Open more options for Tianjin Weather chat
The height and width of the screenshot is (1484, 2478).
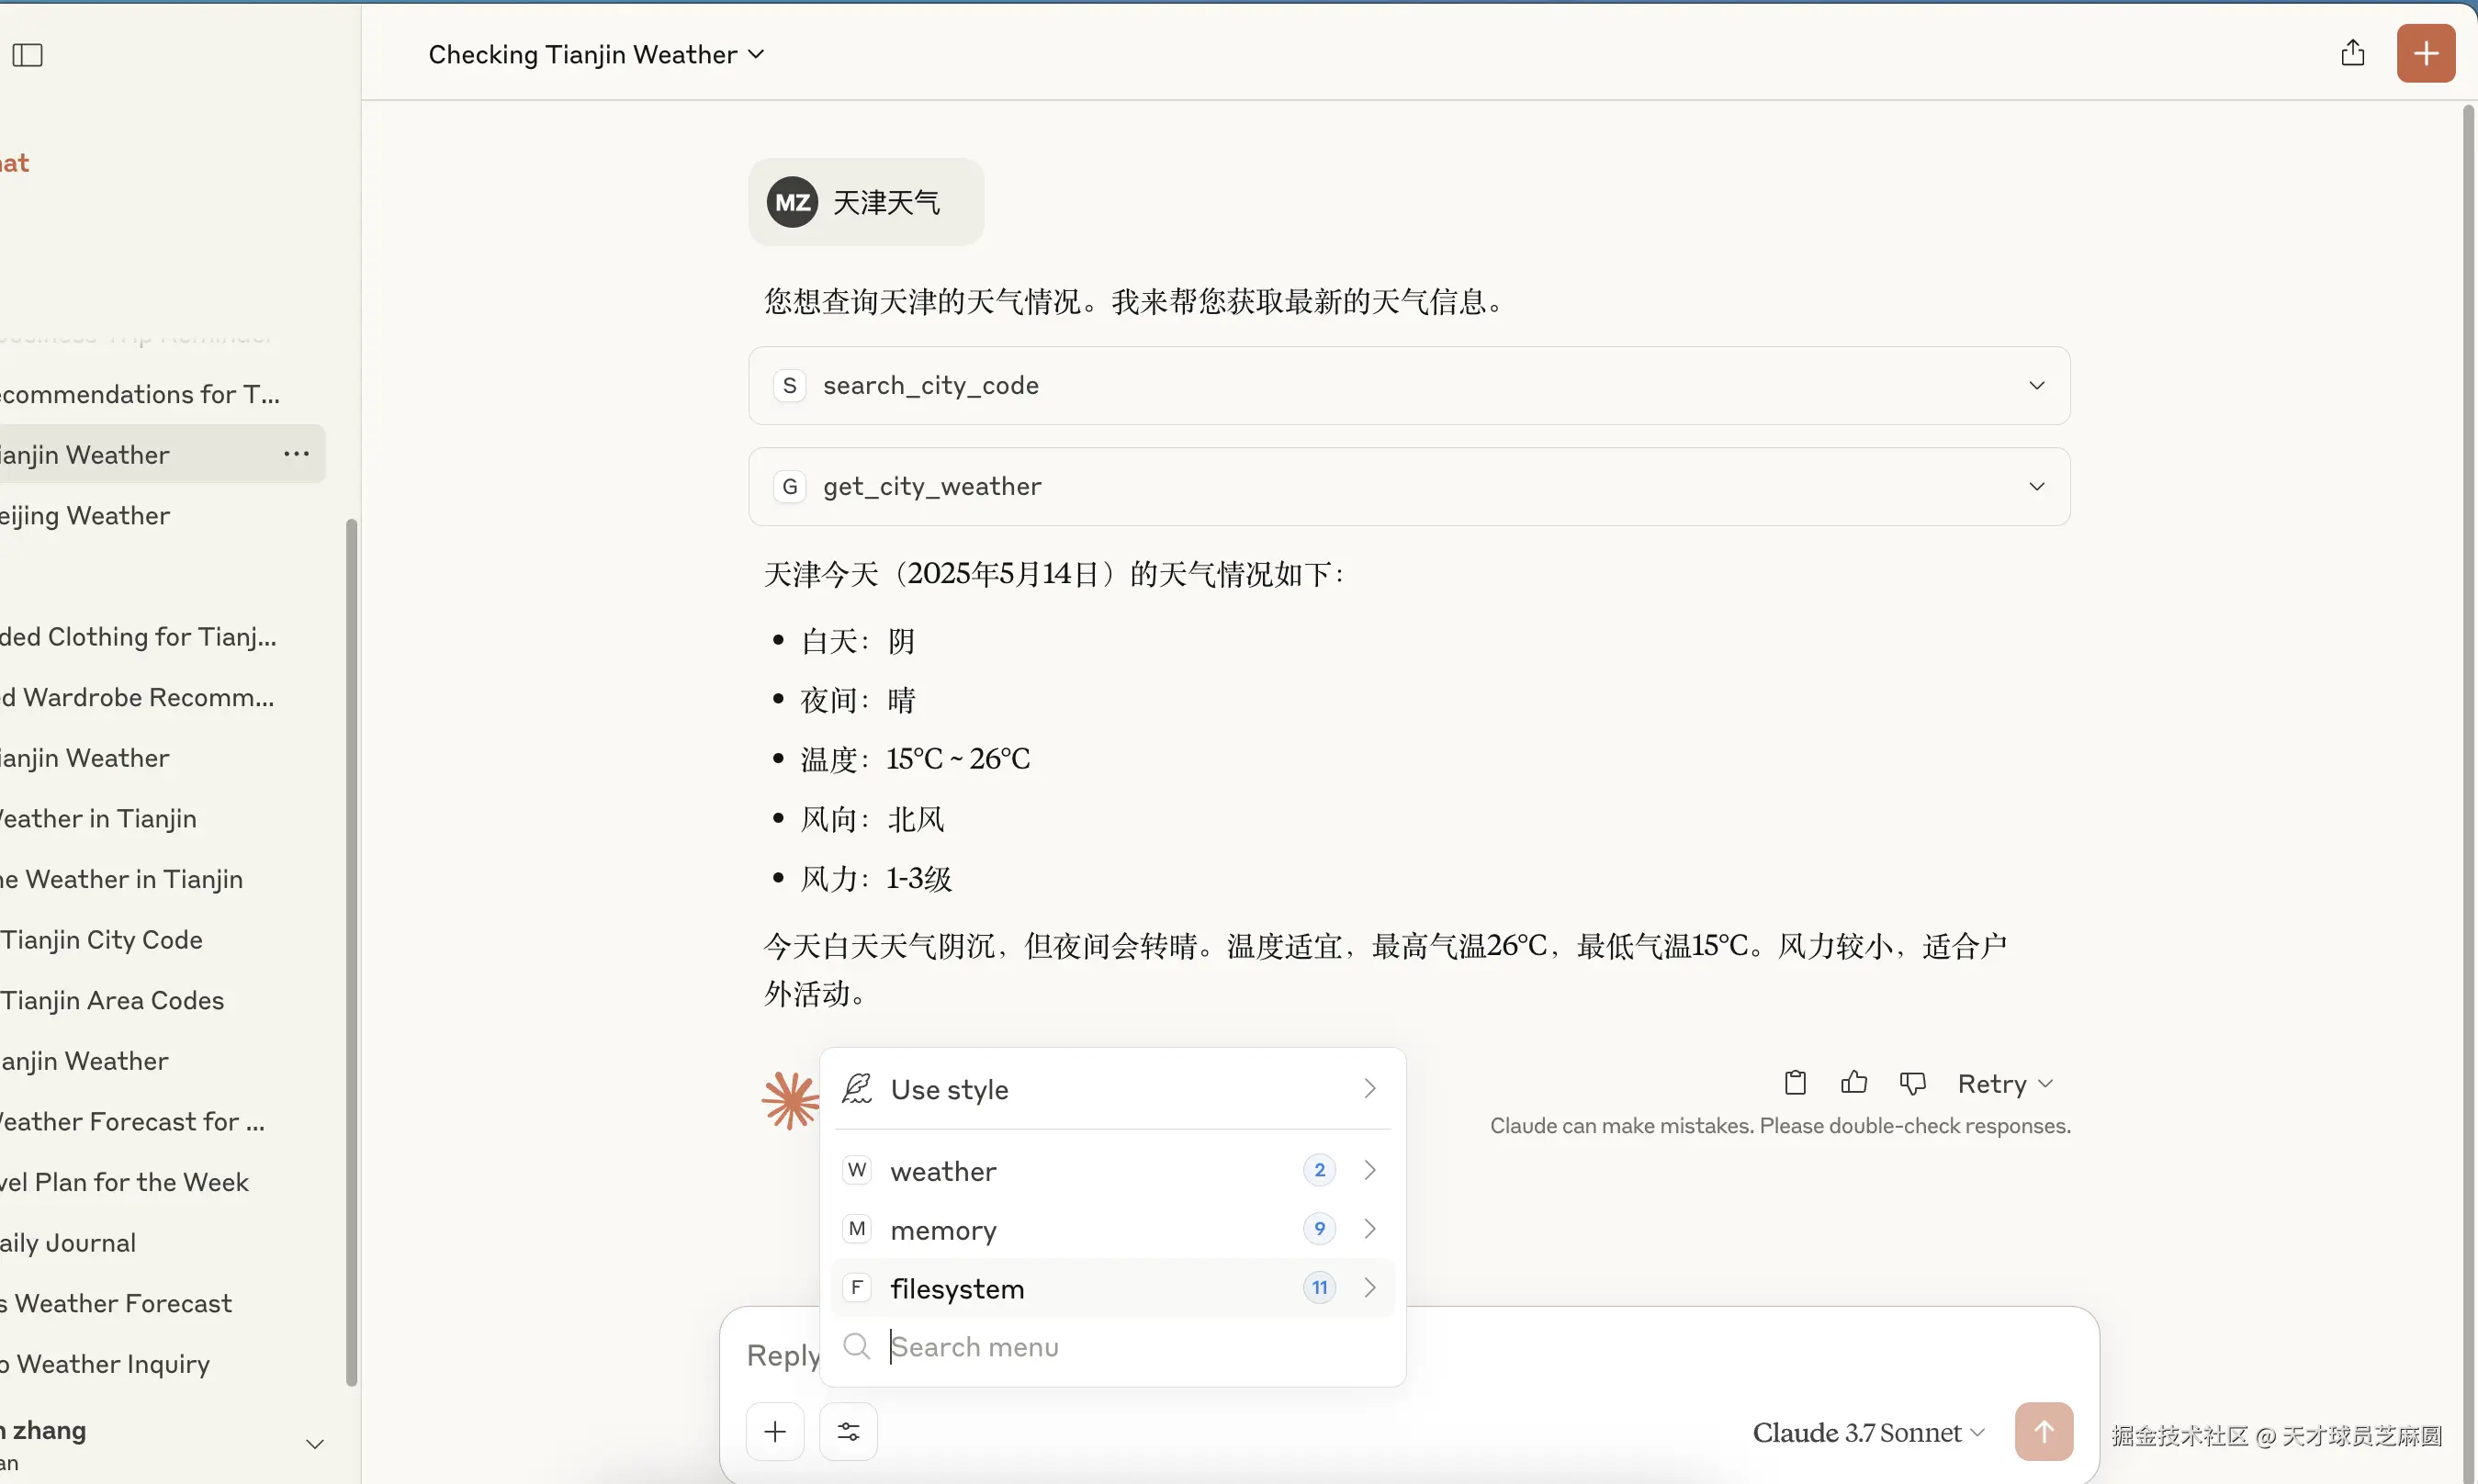click(x=295, y=455)
